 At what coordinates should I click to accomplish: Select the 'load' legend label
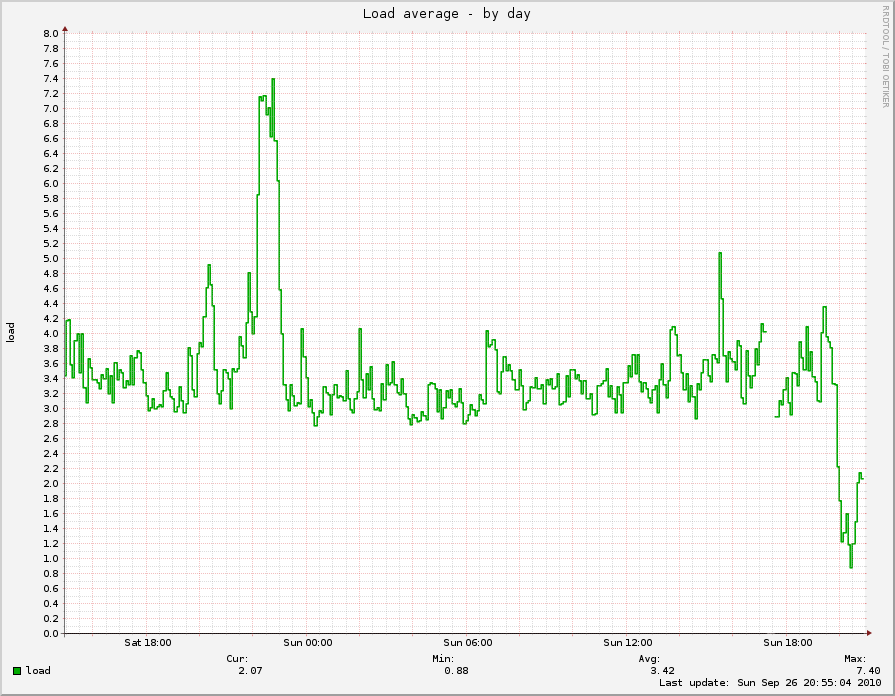(x=38, y=670)
